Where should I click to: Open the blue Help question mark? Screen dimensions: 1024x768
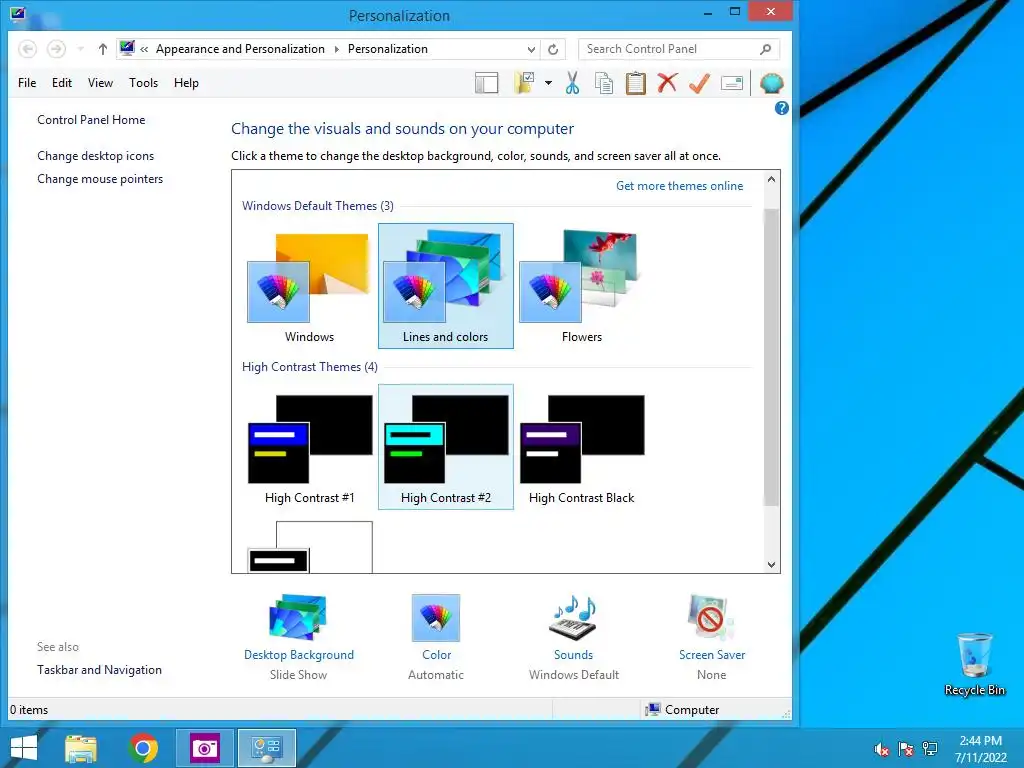coord(782,108)
